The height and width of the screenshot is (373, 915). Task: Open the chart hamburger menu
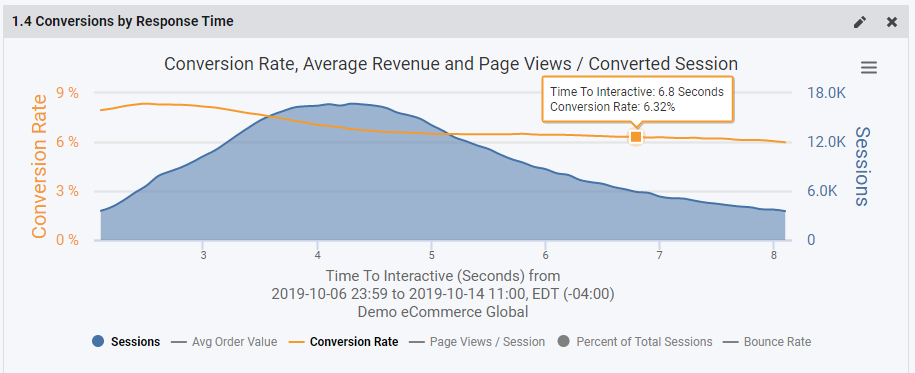pos(869,68)
